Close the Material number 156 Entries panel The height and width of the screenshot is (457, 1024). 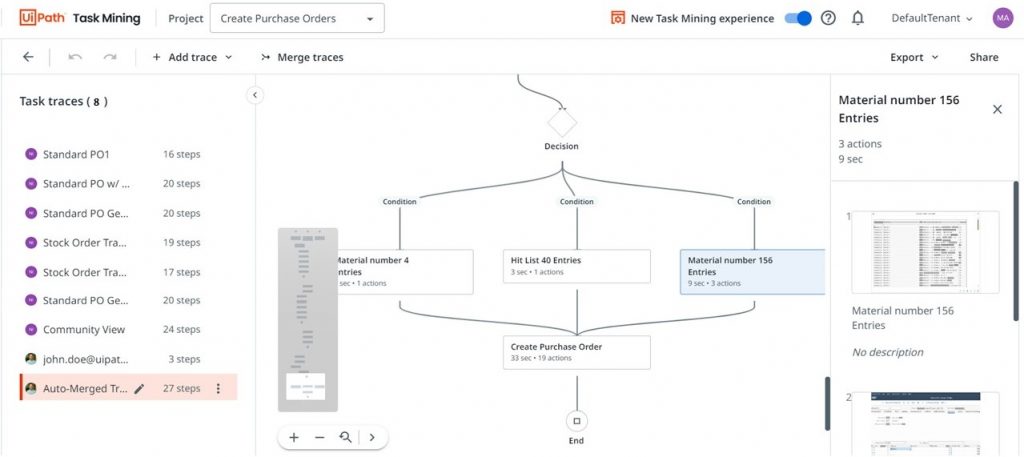(997, 109)
